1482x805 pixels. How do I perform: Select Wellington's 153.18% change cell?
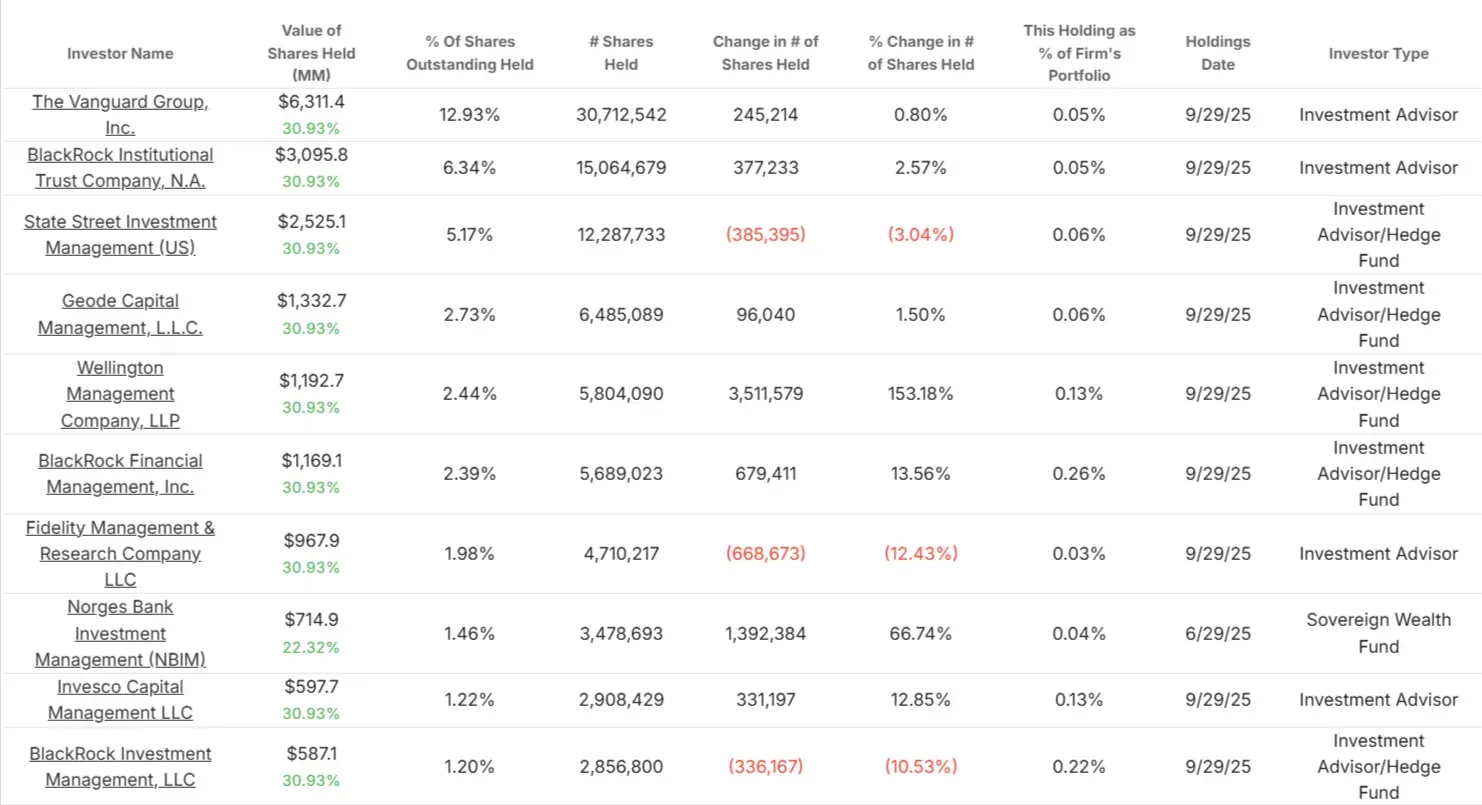pos(921,394)
